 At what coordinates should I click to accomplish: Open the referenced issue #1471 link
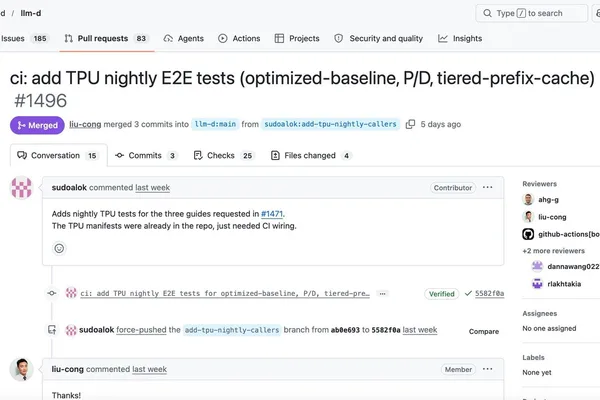tap(272, 214)
